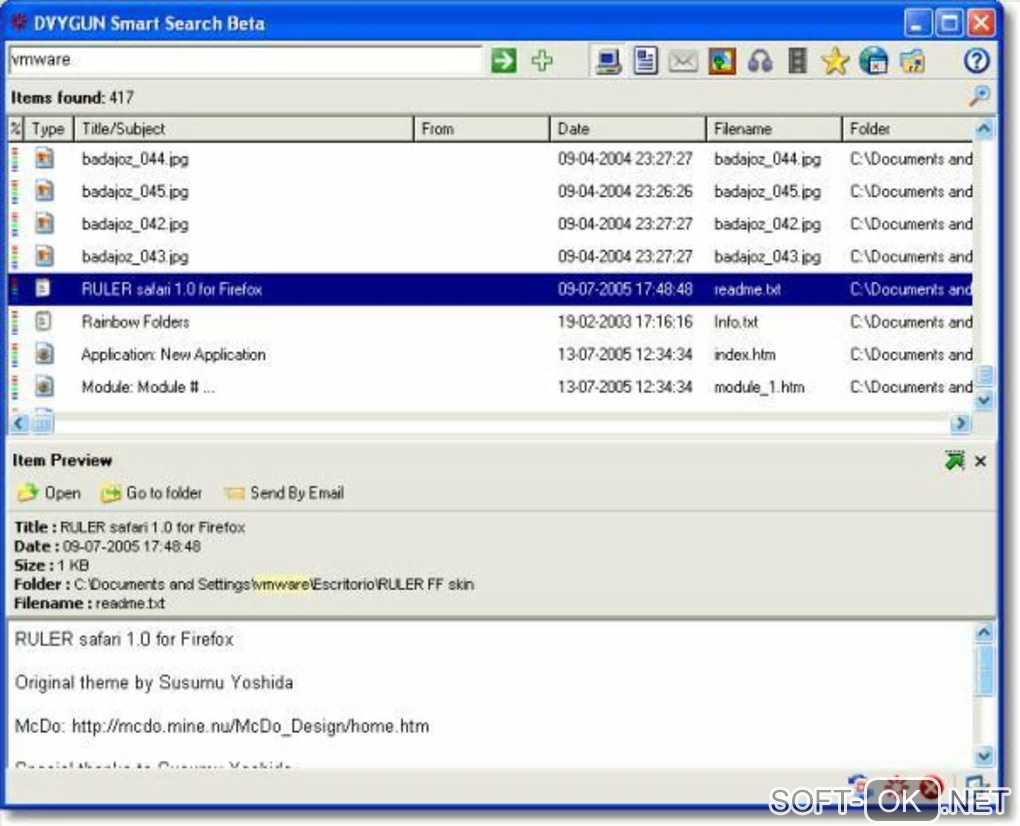Select the computer files filter icon
Viewport: 1020px width, 826px height.
(x=608, y=61)
